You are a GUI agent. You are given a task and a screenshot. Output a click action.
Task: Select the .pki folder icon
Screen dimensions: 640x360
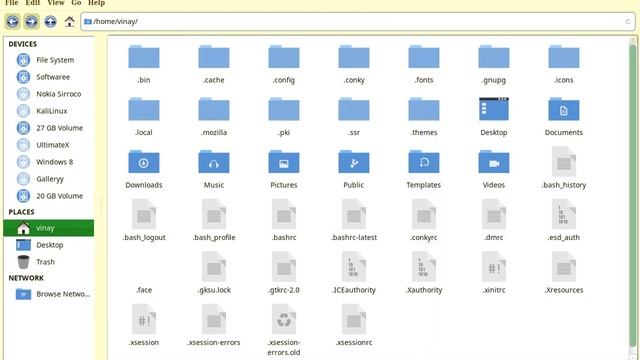tap(284, 109)
